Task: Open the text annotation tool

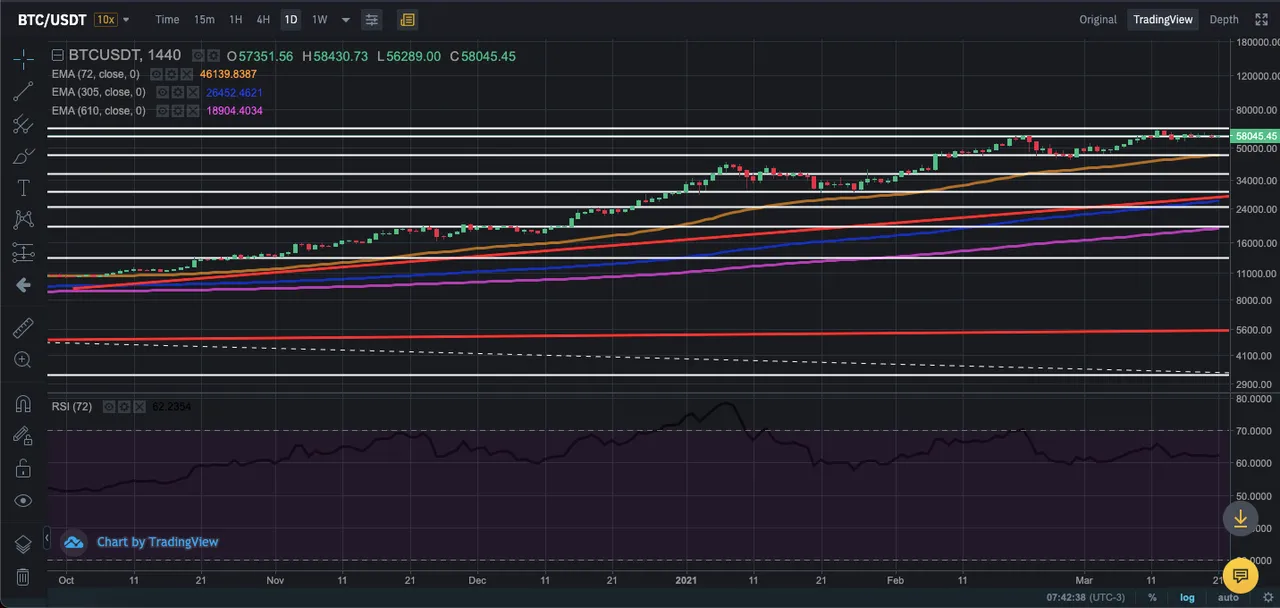Action: point(23,188)
